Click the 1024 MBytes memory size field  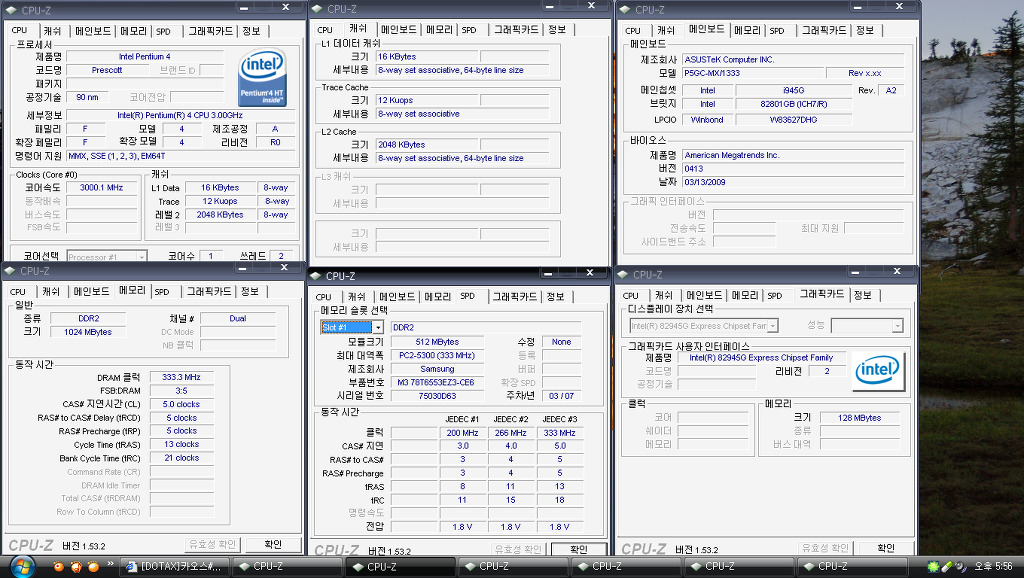click(88, 332)
